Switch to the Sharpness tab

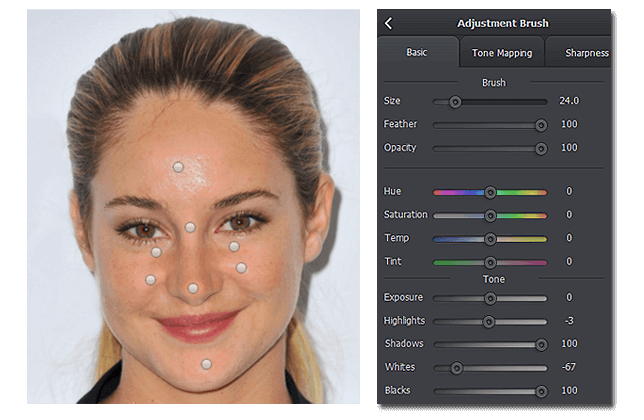click(x=586, y=53)
